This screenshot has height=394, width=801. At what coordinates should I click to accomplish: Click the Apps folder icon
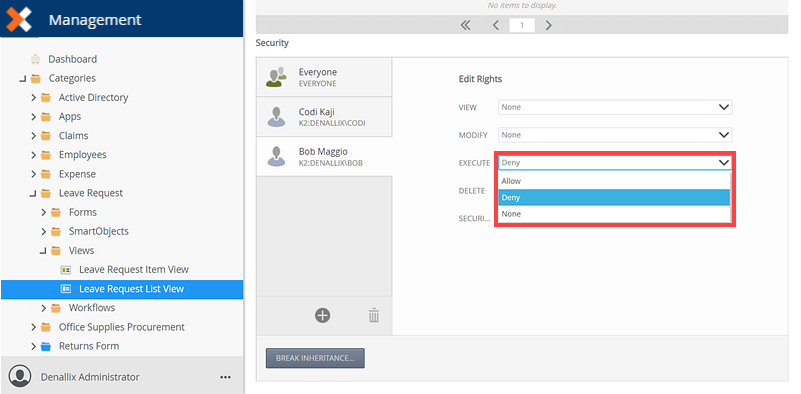(x=45, y=117)
